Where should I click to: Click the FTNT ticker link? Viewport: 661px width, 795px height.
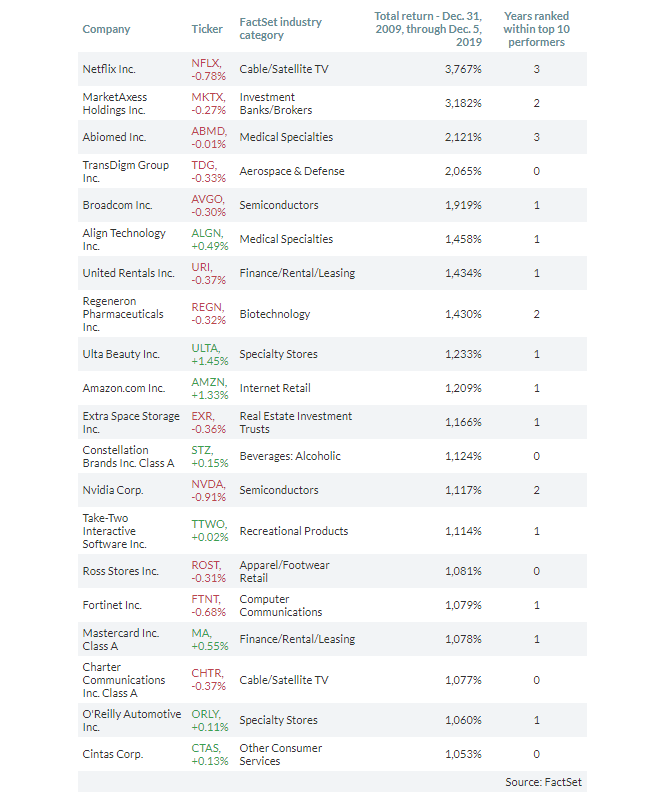point(206,599)
